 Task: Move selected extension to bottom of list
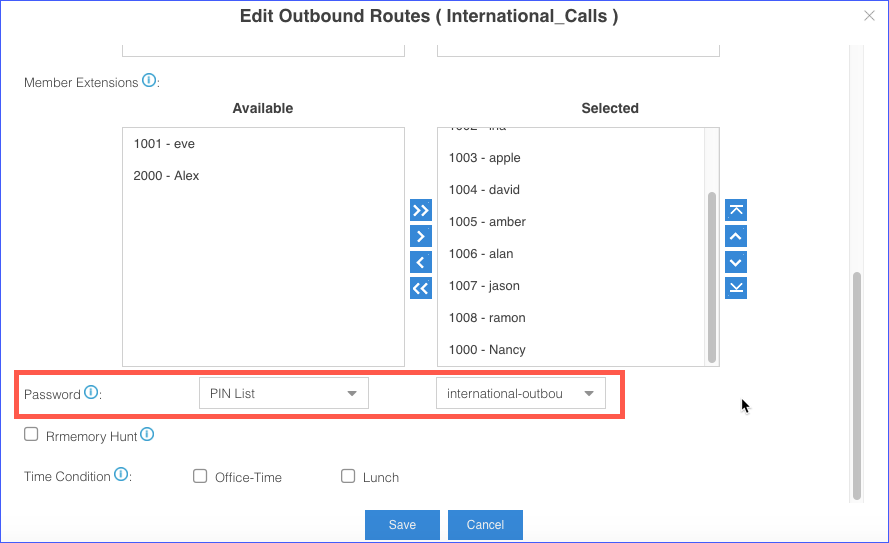pyautogui.click(x=736, y=288)
